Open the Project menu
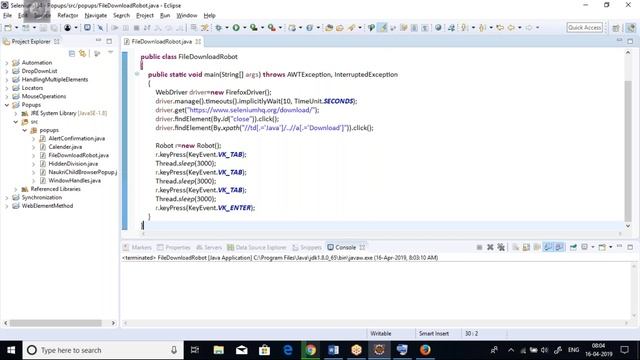This screenshot has width=640, height=360. pyautogui.click(x=145, y=16)
